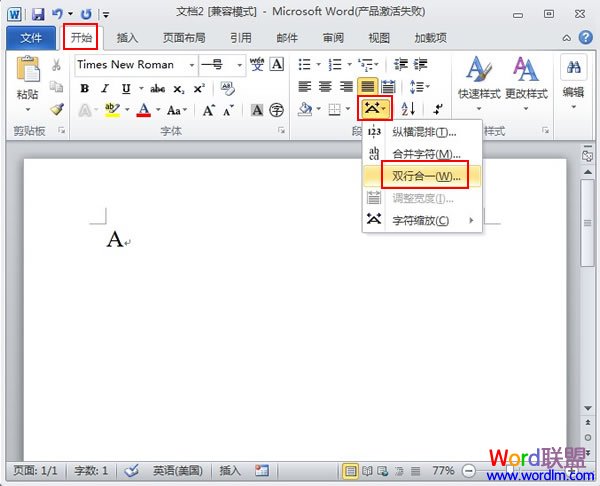Image resolution: width=600 pixels, height=486 pixels.
Task: Switch to the 页面布局 tab
Action: click(184, 38)
